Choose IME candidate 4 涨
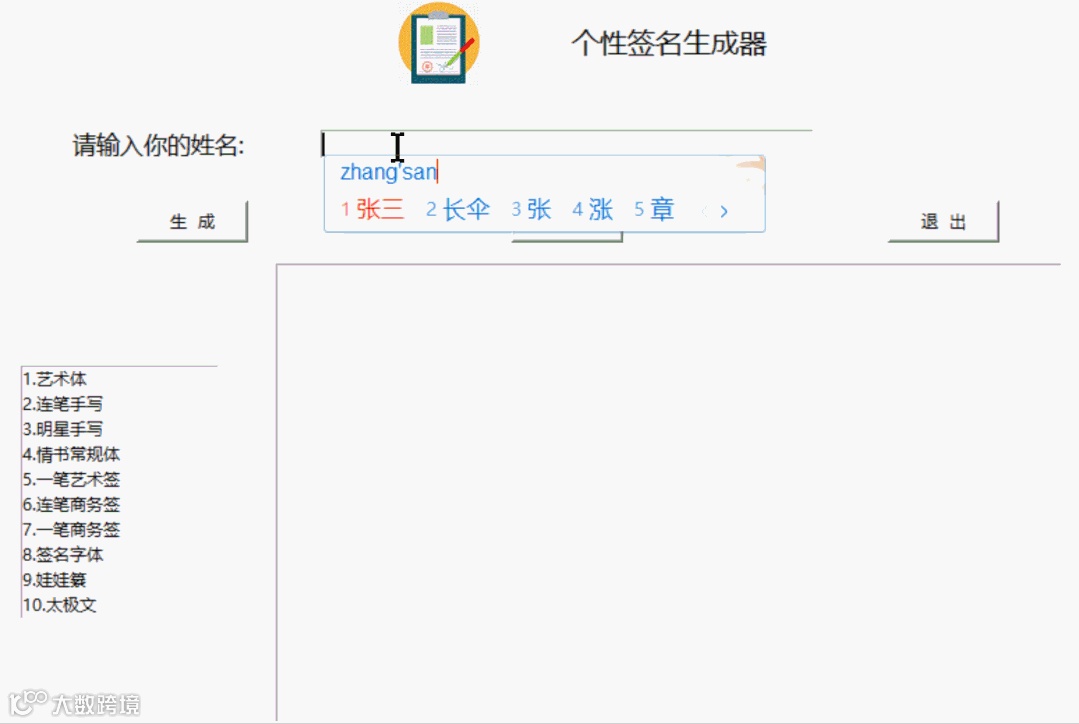The width and height of the screenshot is (1079, 724). click(592, 209)
